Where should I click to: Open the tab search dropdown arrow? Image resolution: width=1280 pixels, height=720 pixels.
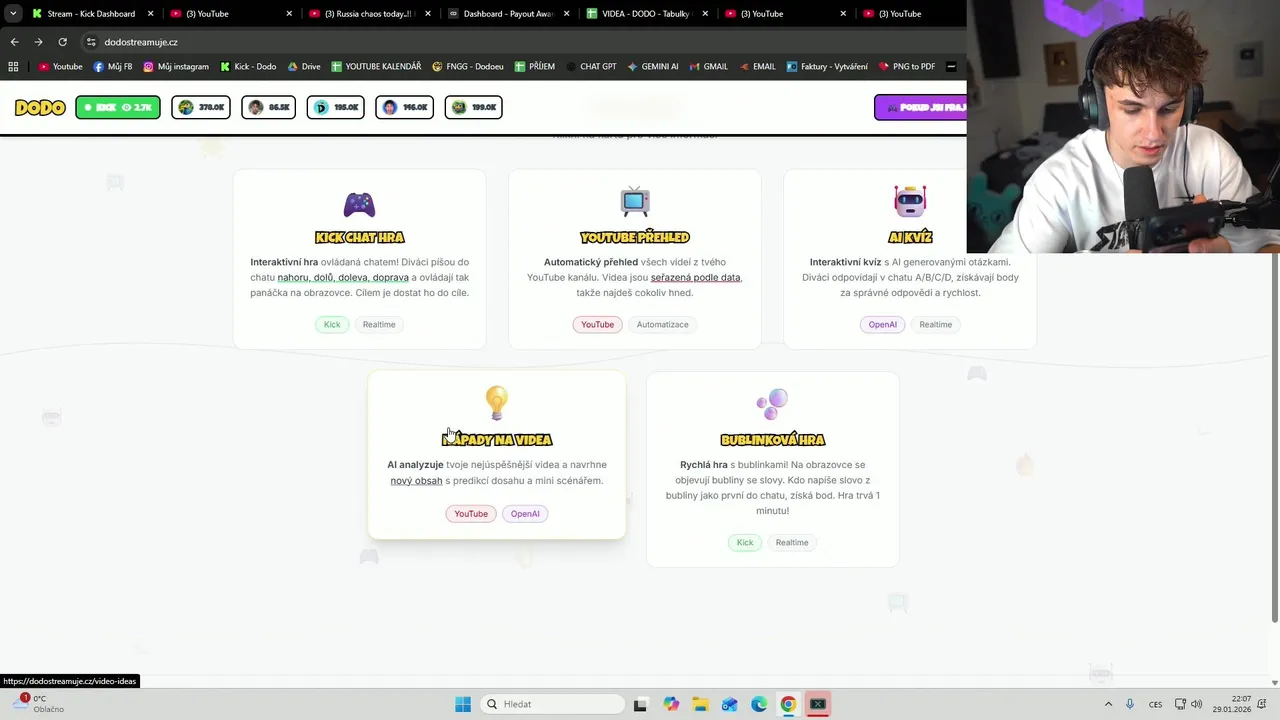12,14
